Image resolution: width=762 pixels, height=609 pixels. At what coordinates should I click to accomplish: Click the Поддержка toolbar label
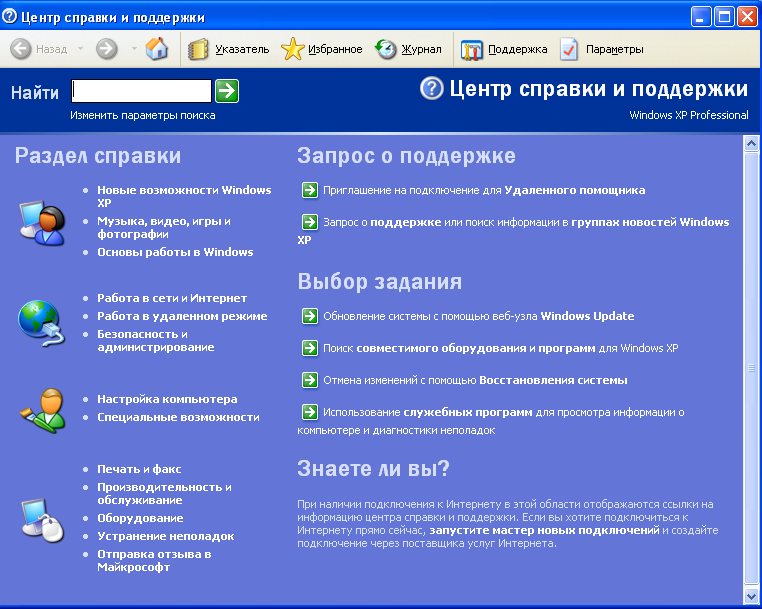[x=518, y=49]
